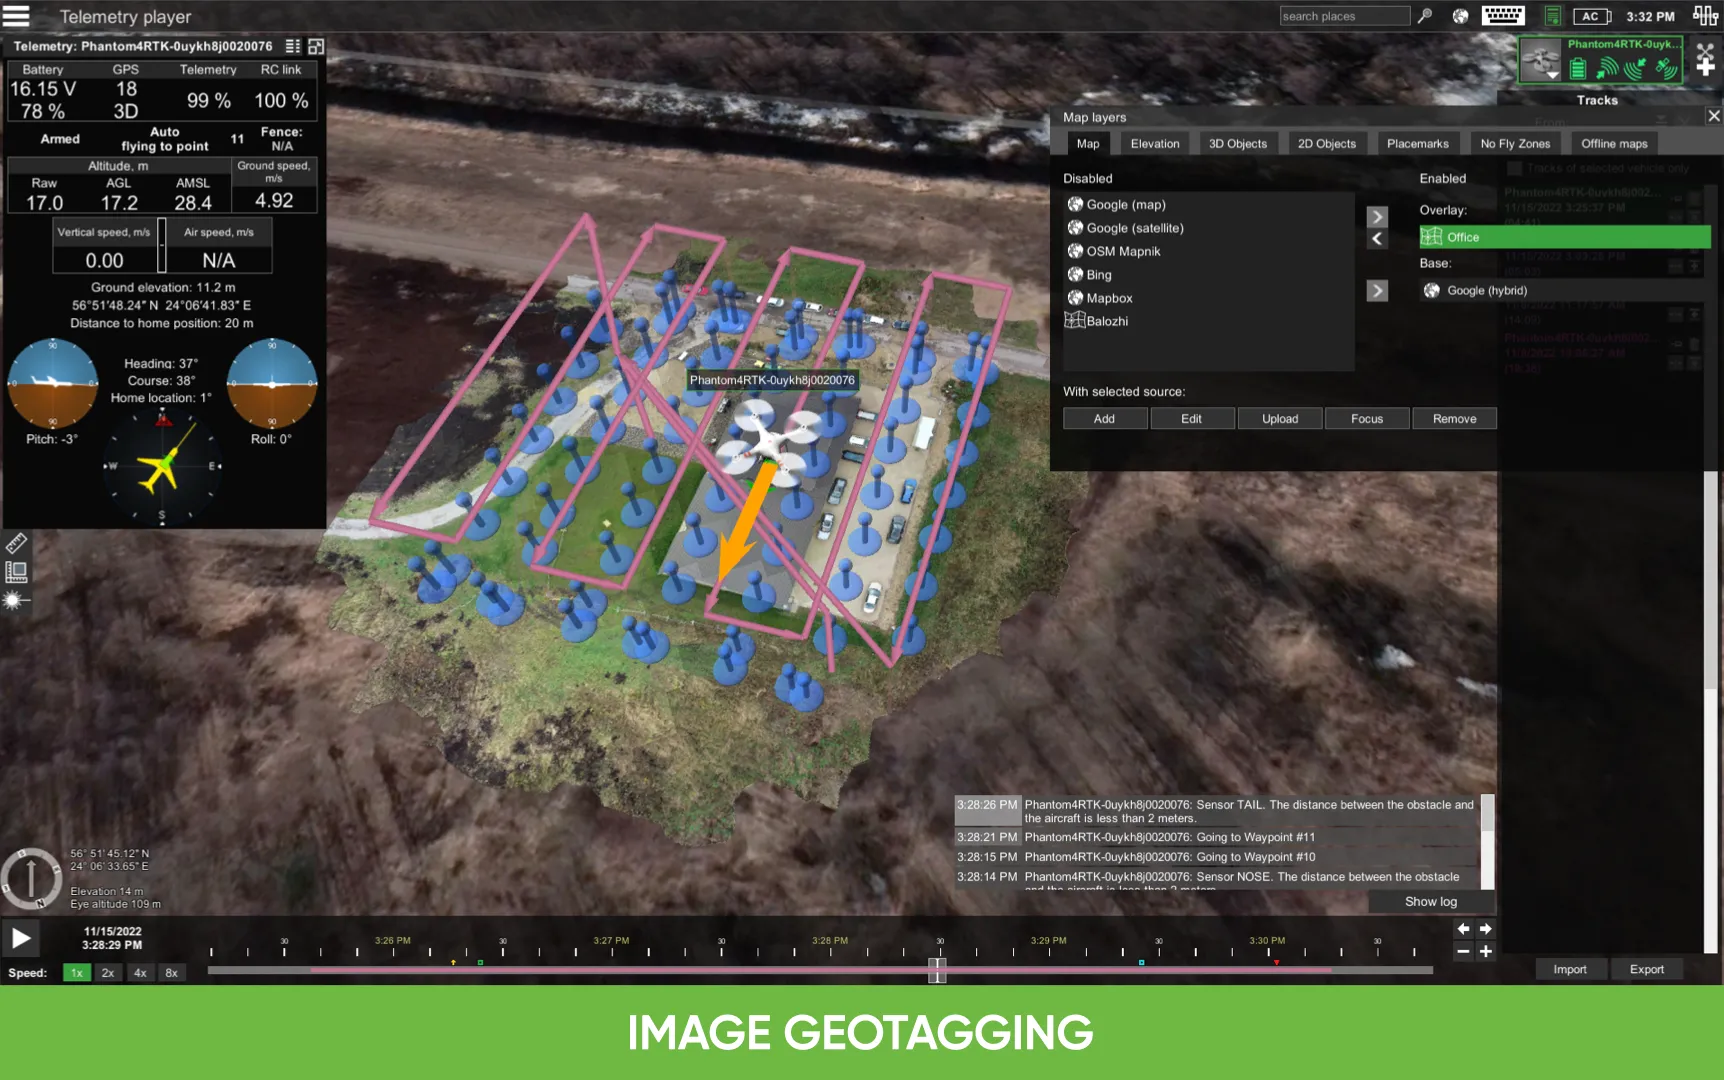Expand the telemetry panel list menu

(292, 46)
